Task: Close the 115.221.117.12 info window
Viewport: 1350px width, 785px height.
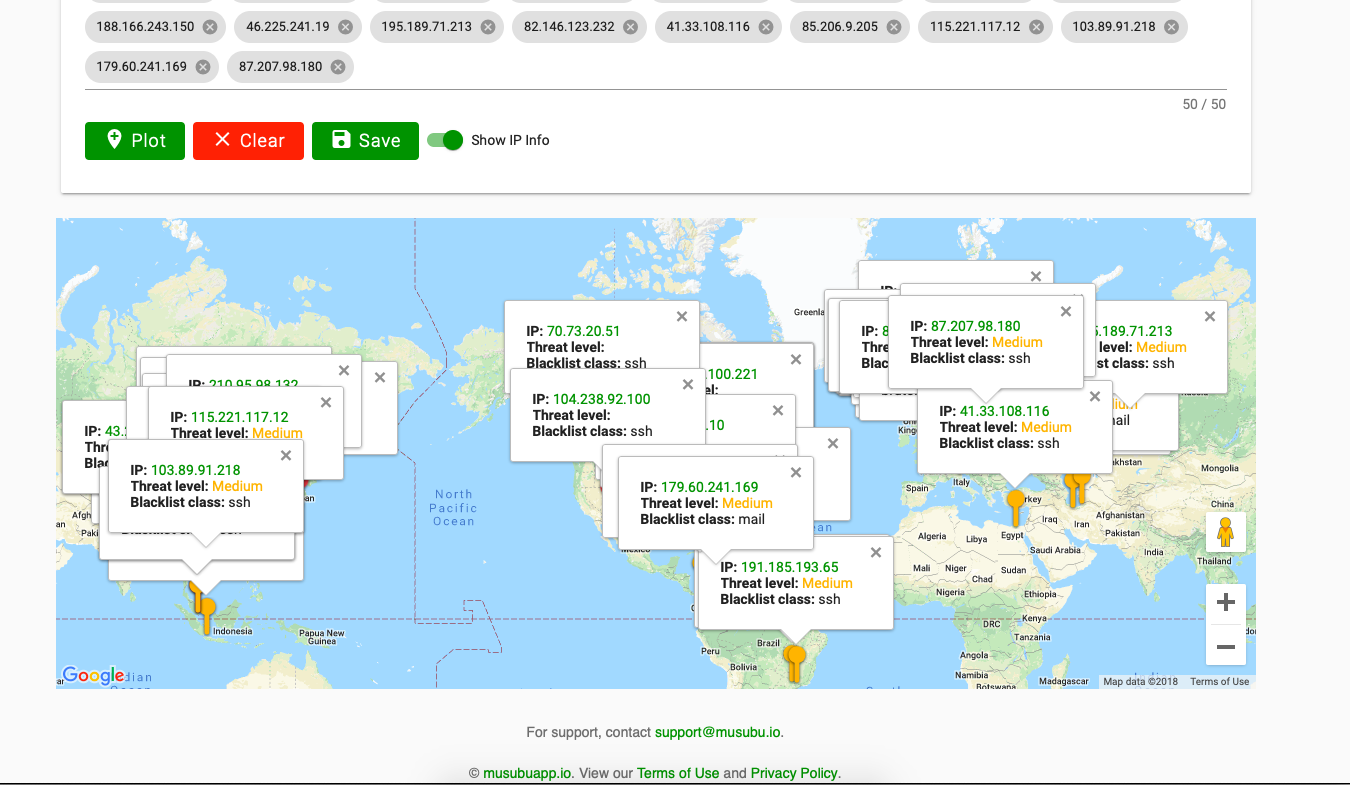Action: [x=326, y=403]
